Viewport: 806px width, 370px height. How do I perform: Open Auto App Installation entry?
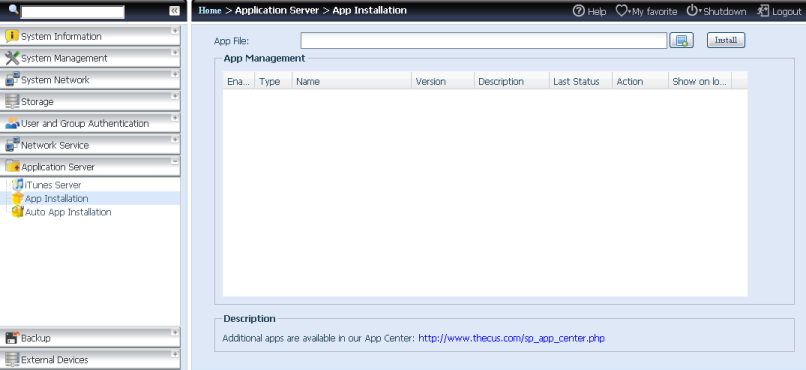(68, 212)
